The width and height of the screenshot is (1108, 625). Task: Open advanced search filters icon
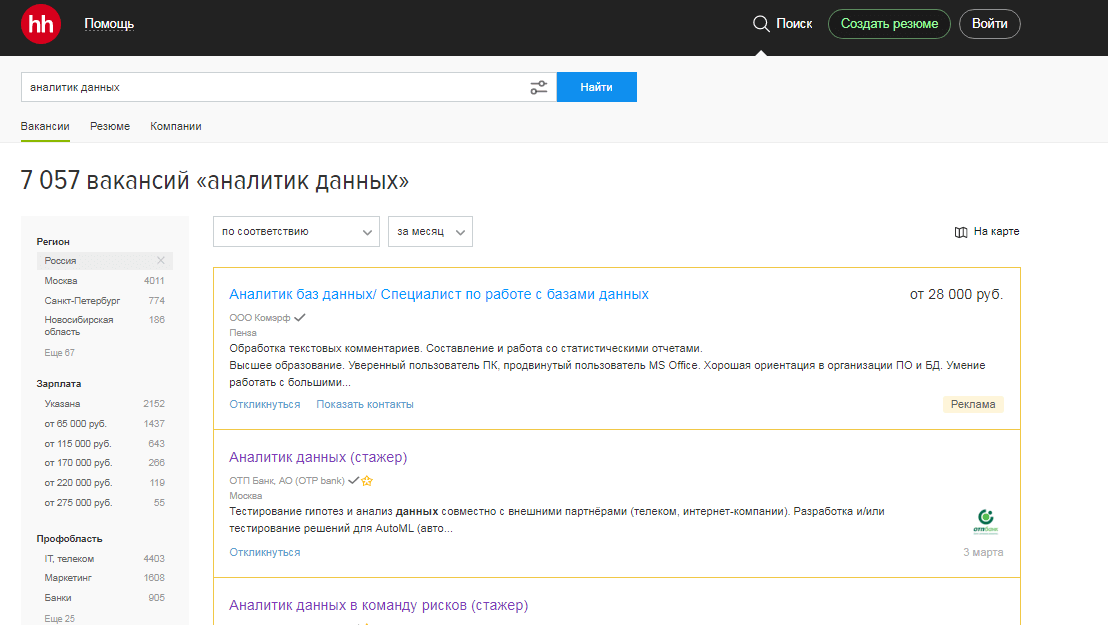[539, 88]
